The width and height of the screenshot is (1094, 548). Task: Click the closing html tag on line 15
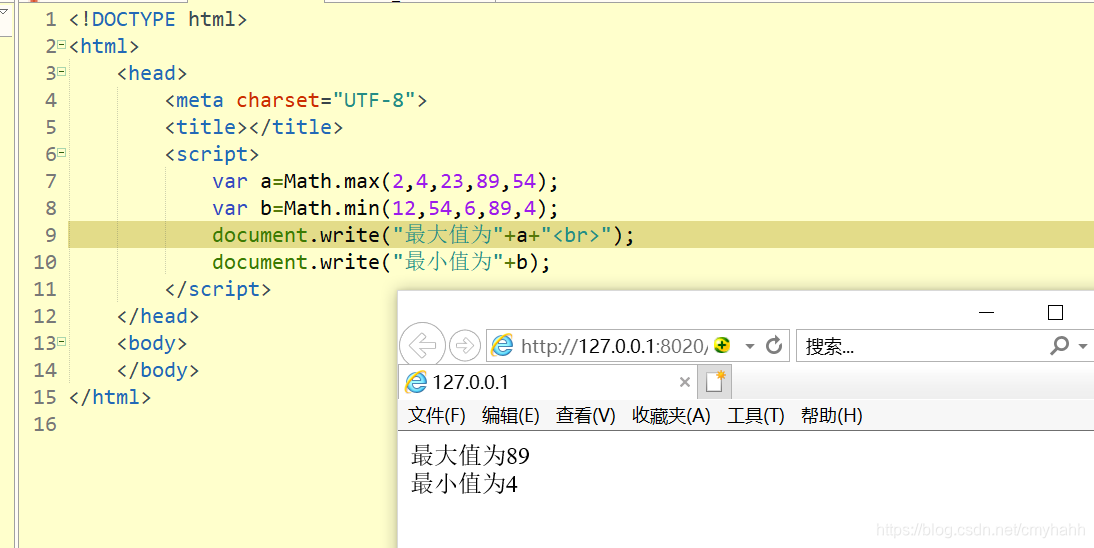(110, 397)
